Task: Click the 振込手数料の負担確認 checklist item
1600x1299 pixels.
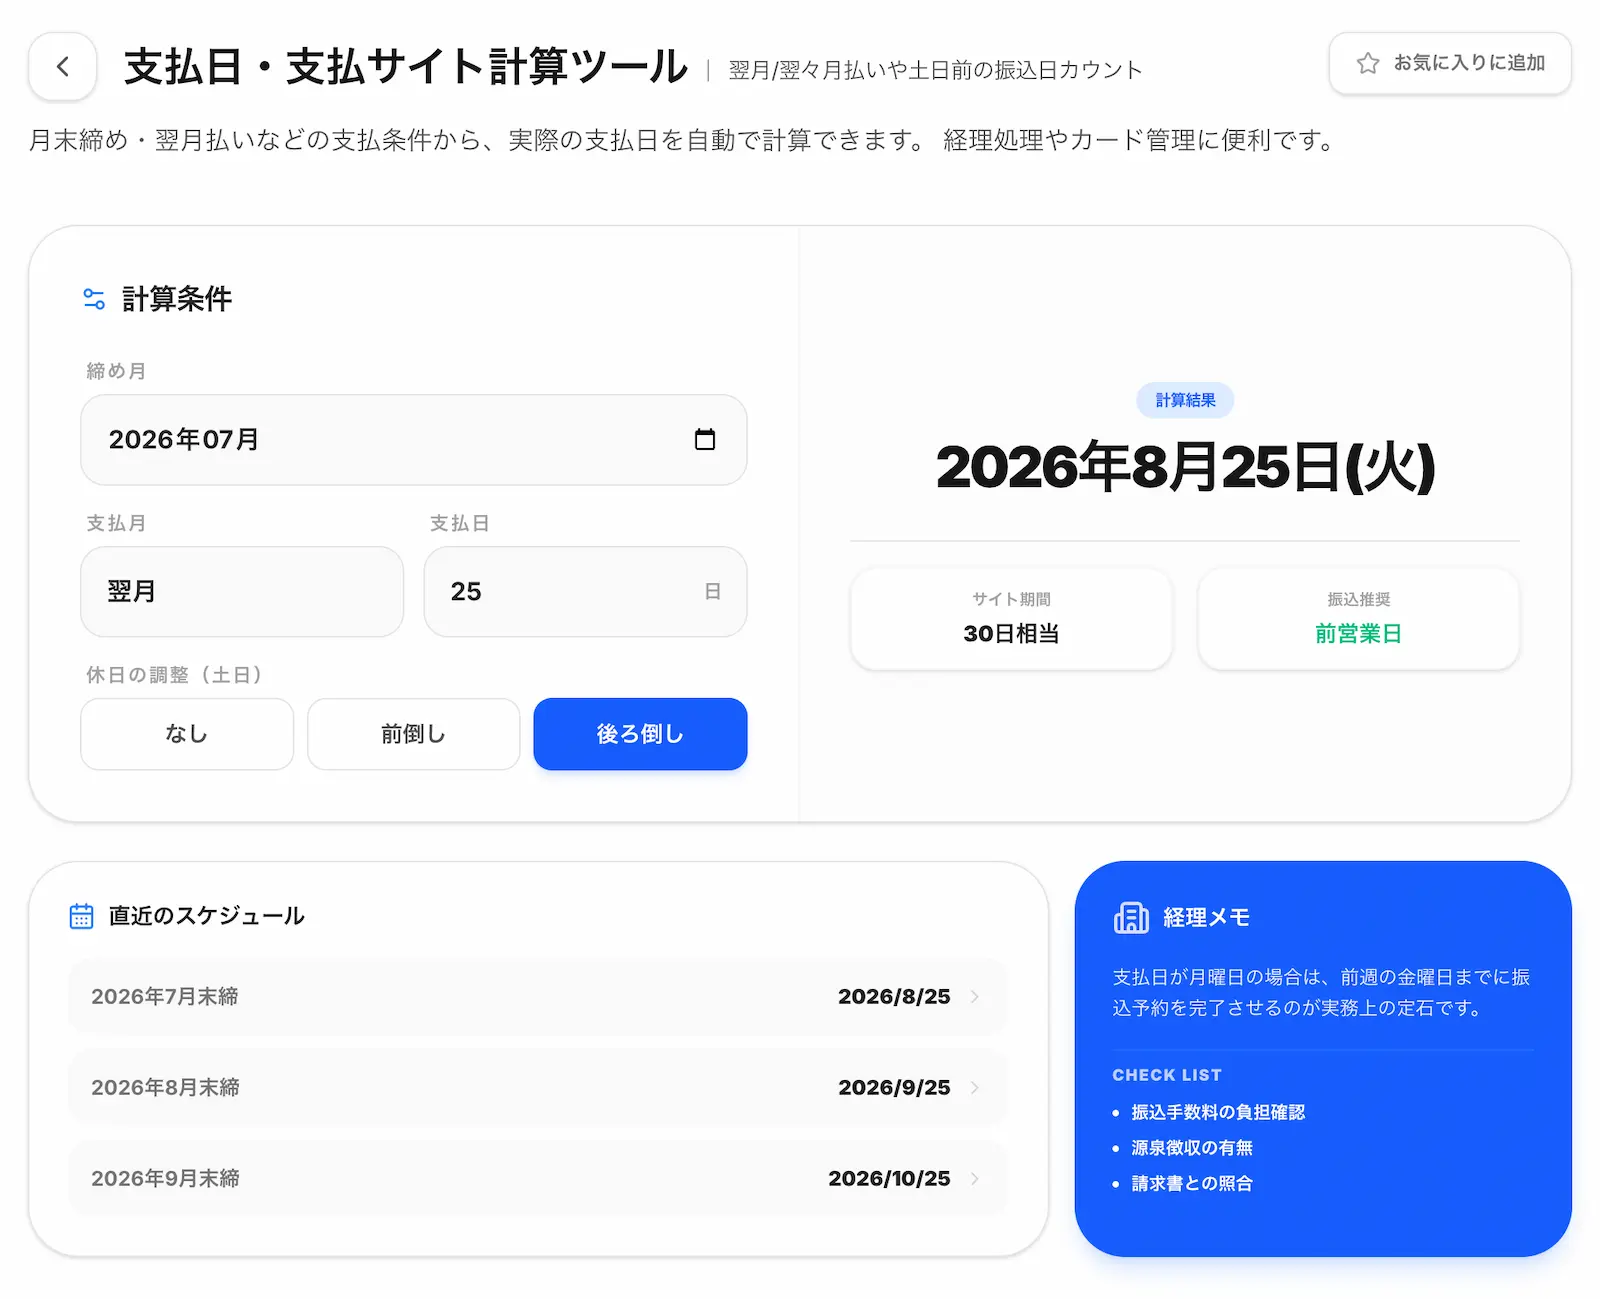Action: (1217, 1112)
